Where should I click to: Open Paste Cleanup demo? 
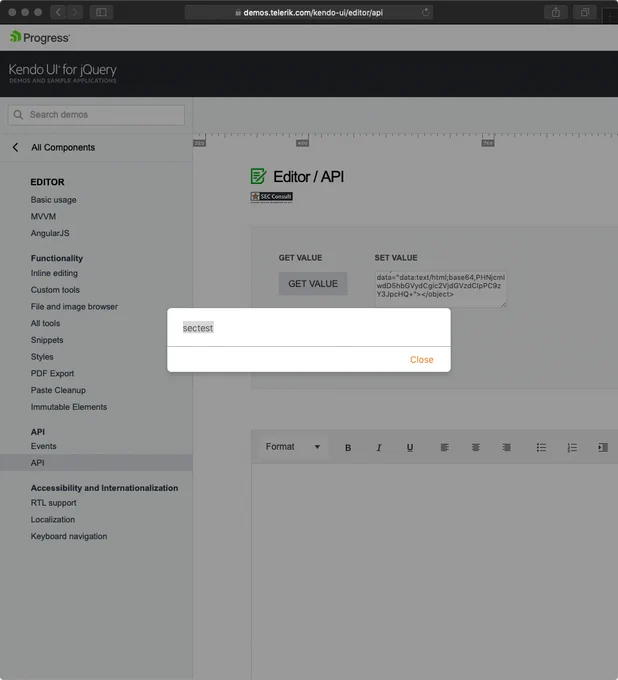[58, 390]
